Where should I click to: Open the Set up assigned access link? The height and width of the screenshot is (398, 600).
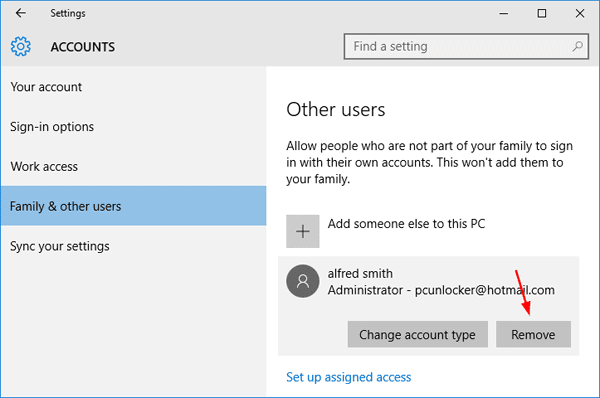click(349, 377)
